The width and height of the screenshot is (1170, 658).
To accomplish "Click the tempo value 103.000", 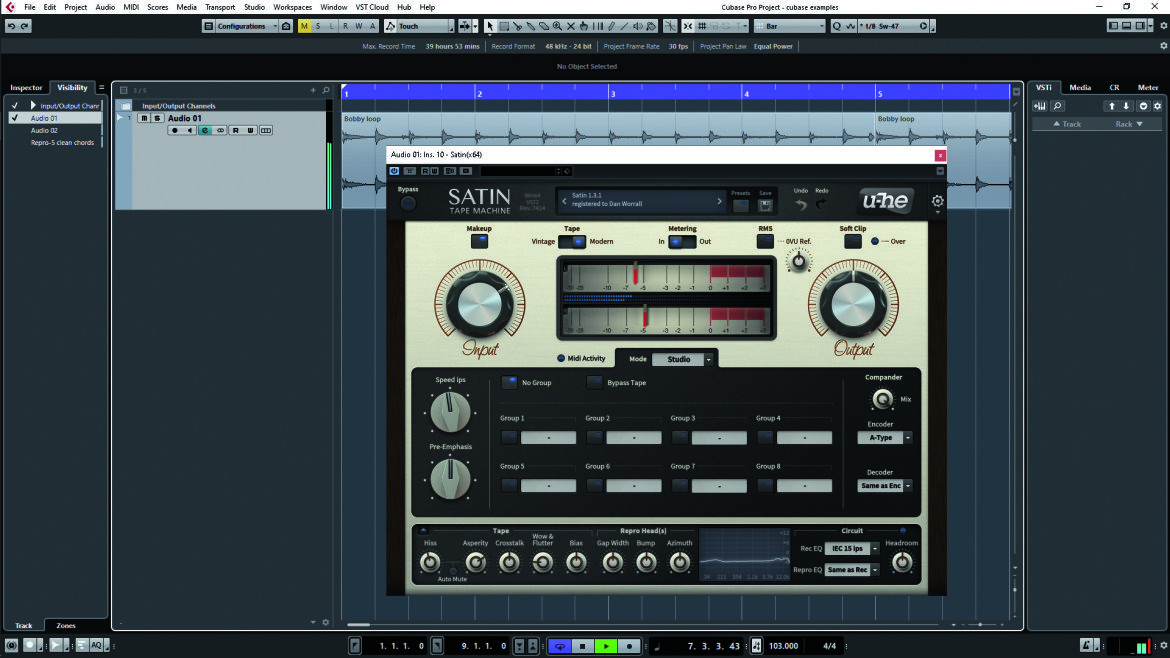I will 783,646.
